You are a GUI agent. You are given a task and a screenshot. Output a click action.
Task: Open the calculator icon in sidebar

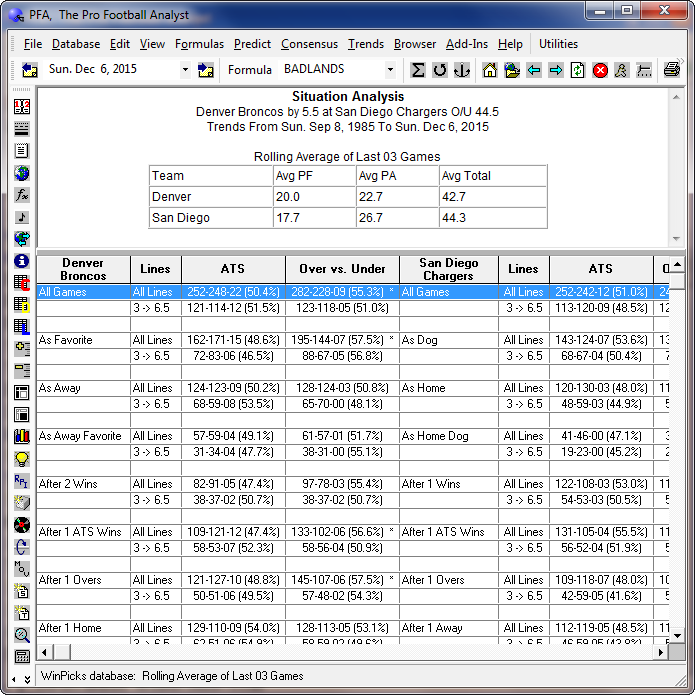click(22, 656)
